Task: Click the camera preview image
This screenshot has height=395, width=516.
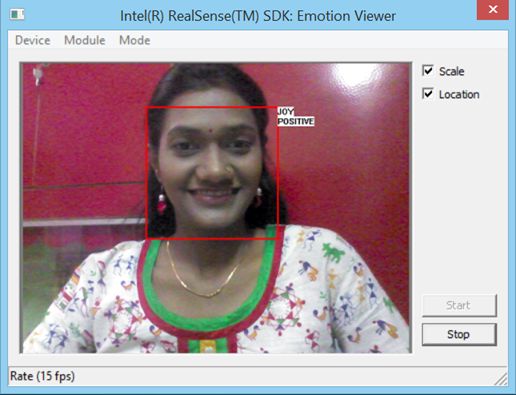Action: point(216,208)
